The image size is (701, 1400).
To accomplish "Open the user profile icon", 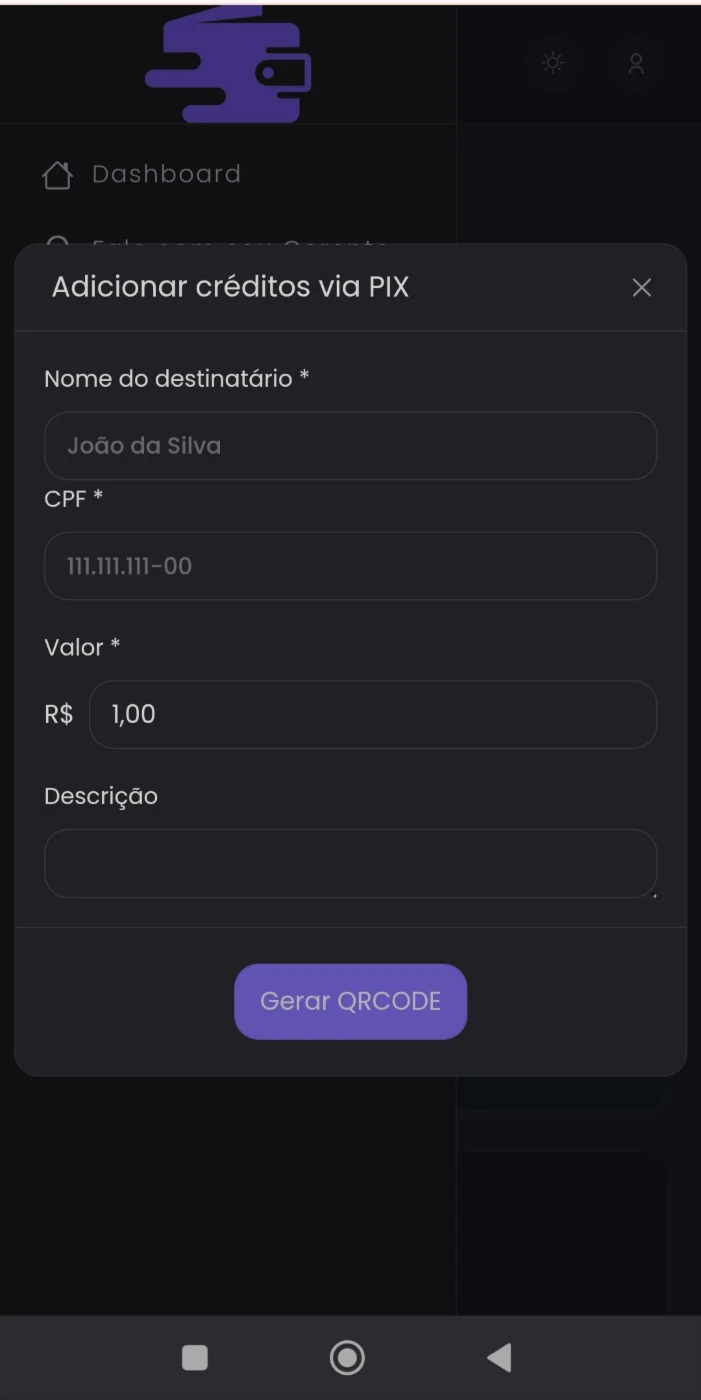I will coord(636,63).
